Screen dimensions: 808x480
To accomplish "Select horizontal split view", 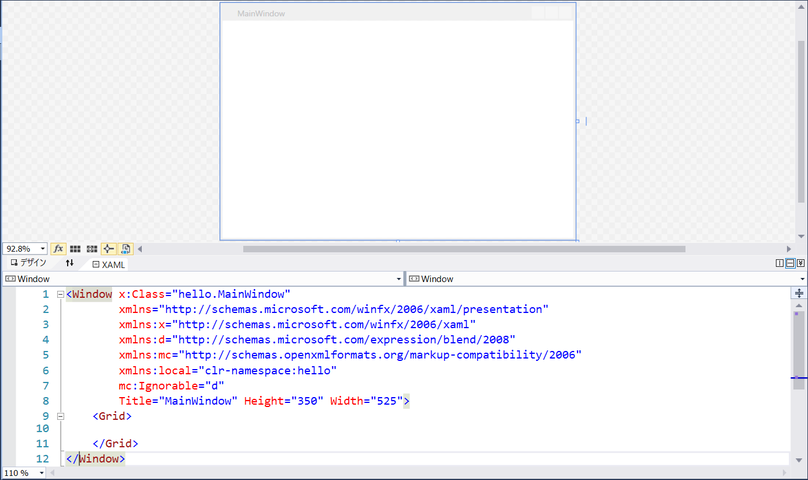I will [x=790, y=263].
